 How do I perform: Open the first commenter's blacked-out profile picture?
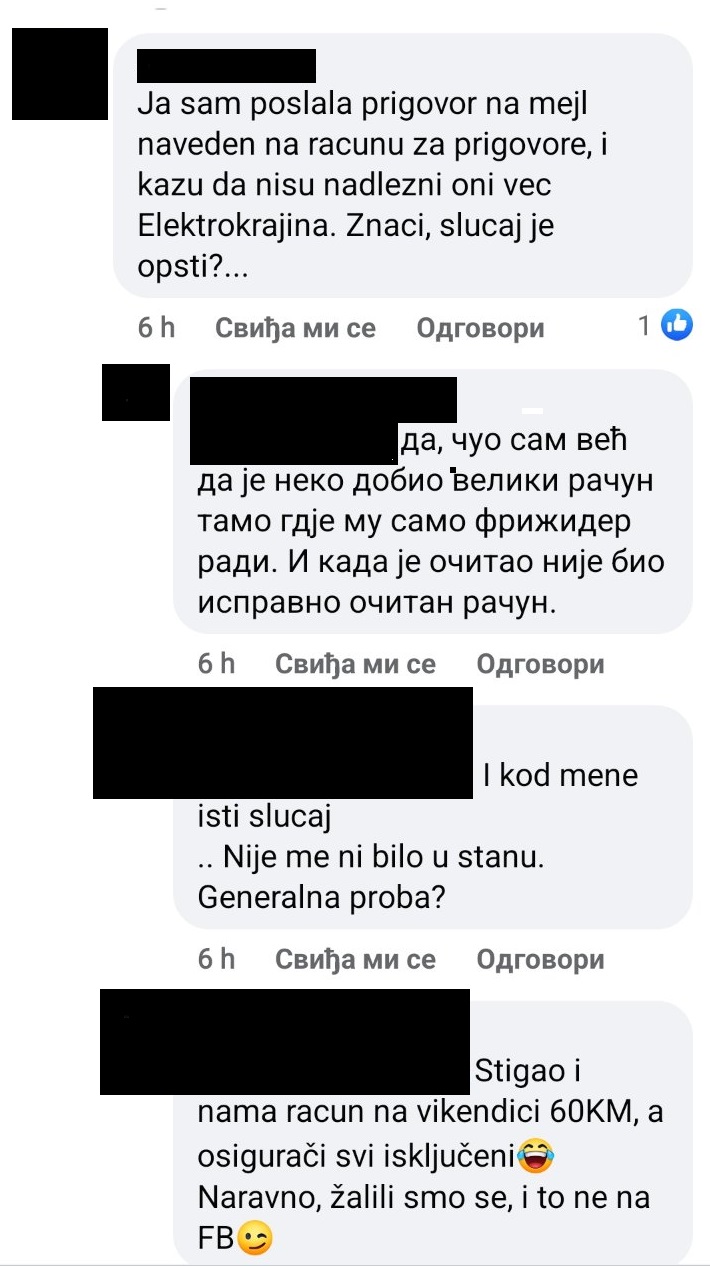tap(59, 75)
